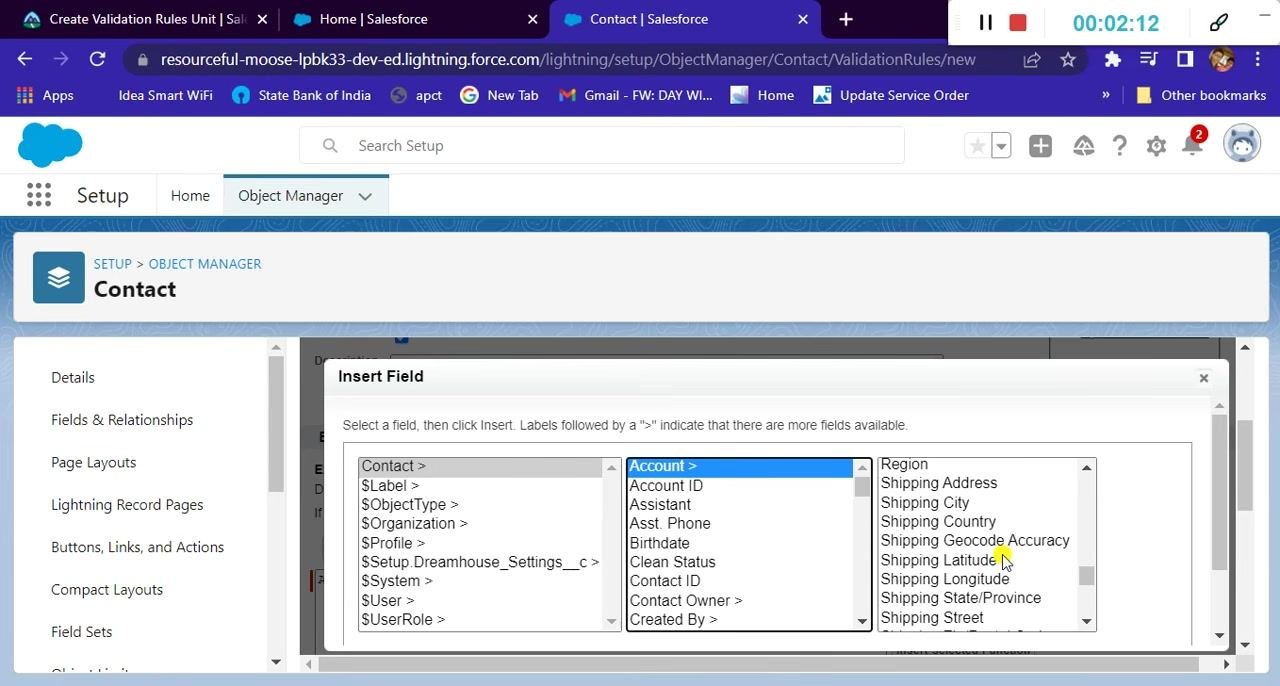Open Fields & Relationships in sidebar
This screenshot has width=1280, height=686.
tap(122, 420)
